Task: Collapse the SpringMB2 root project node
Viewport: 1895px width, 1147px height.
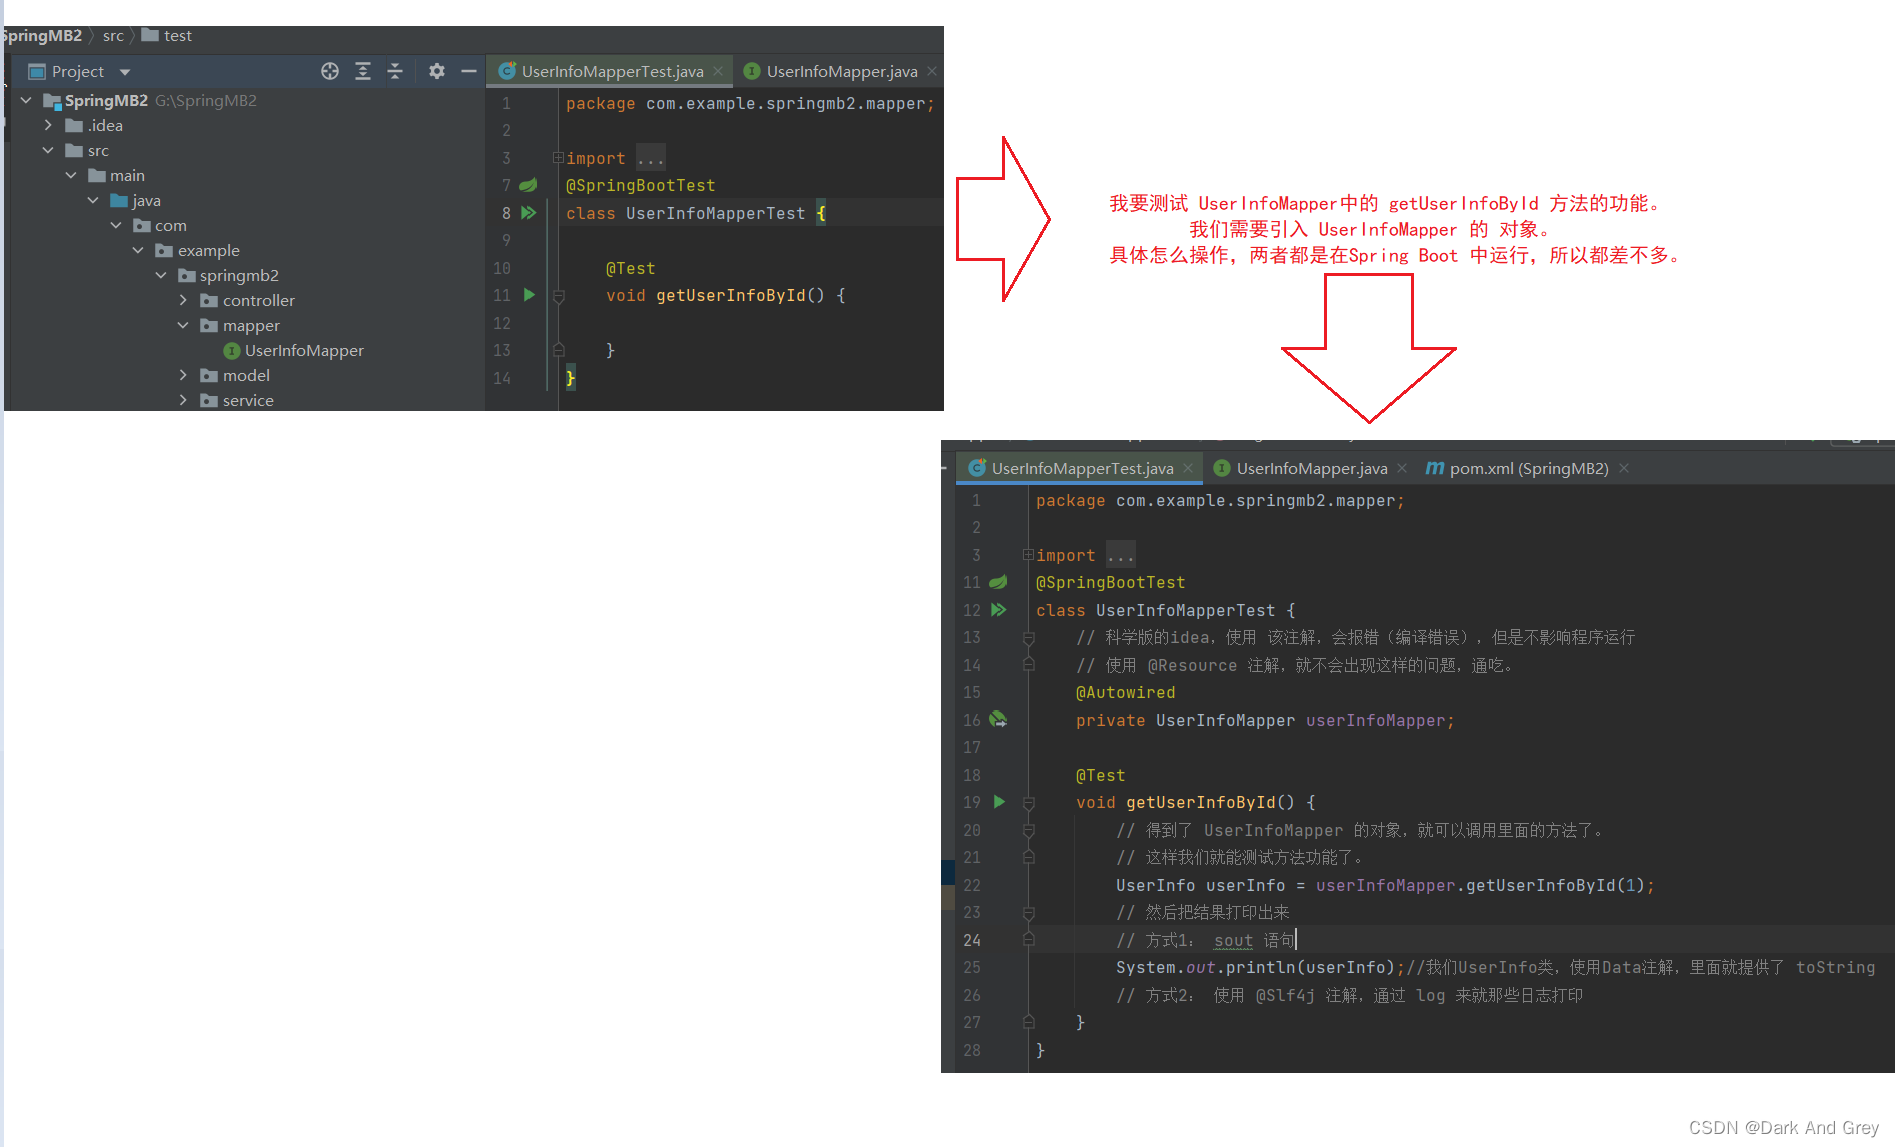Action: tap(26, 100)
